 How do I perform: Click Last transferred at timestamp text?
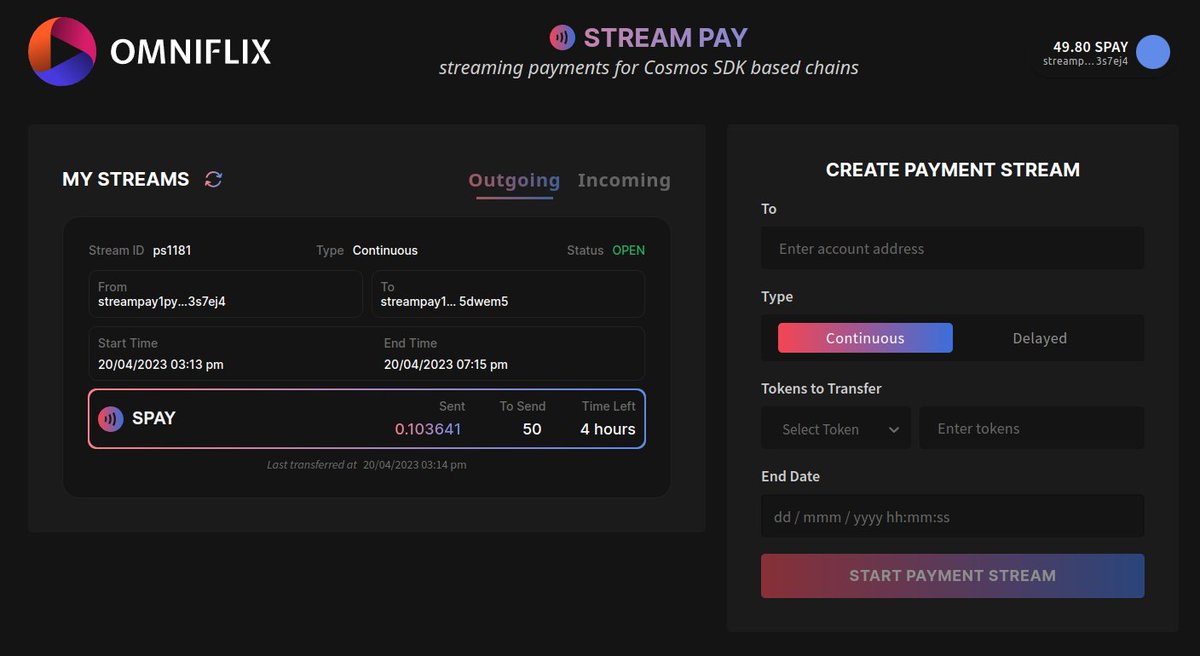(366, 465)
